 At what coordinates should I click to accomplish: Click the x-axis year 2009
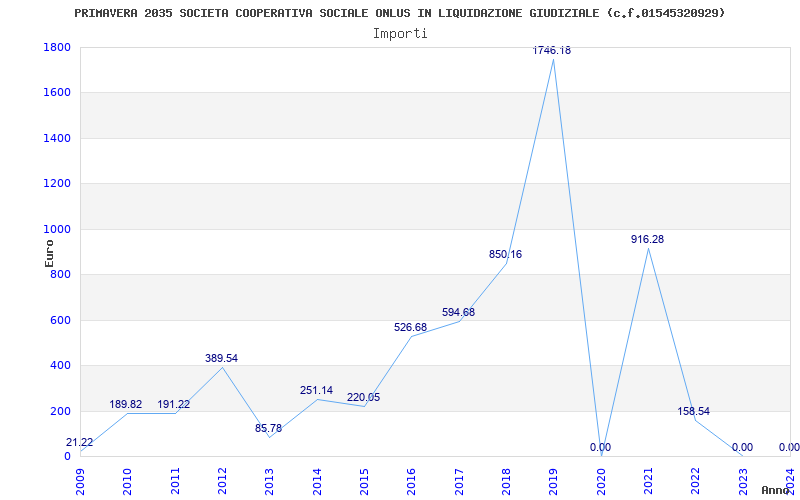click(80, 482)
